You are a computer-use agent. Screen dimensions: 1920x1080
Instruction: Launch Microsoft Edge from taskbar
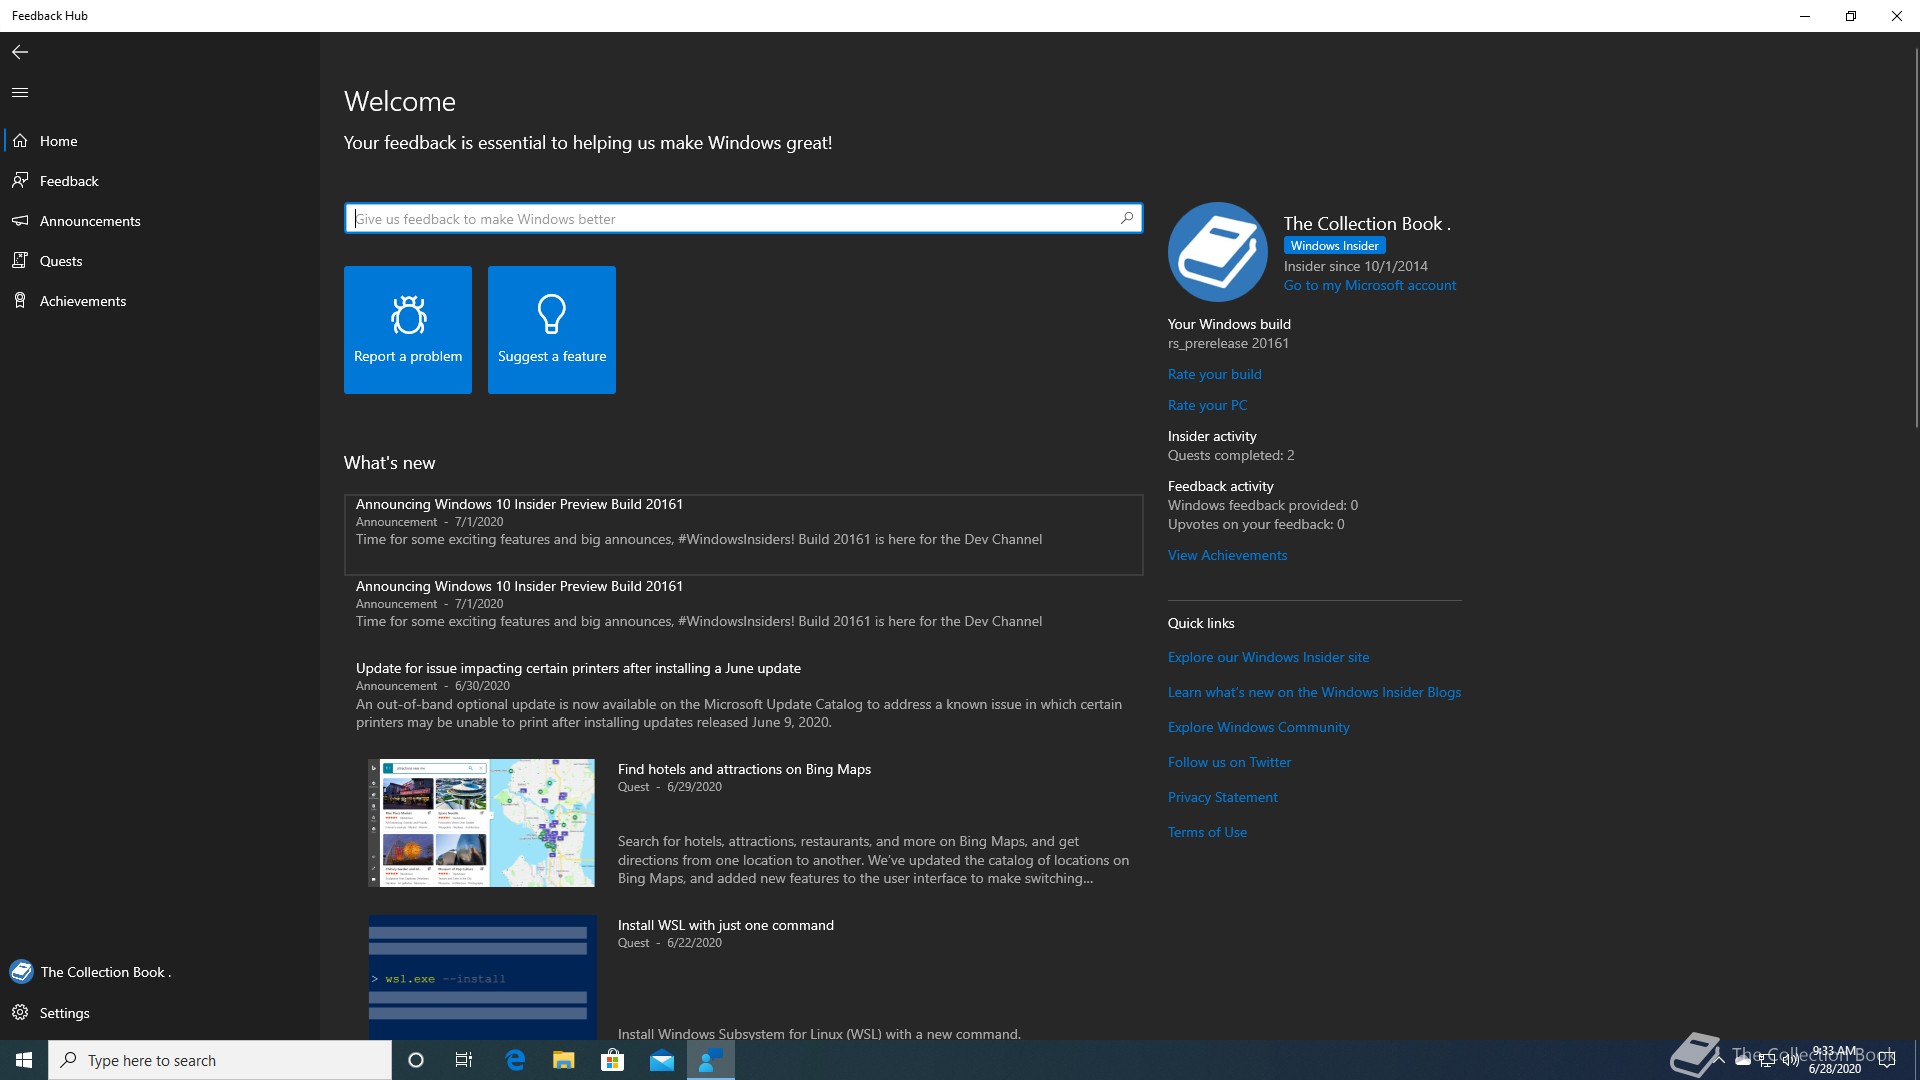pyautogui.click(x=515, y=1060)
